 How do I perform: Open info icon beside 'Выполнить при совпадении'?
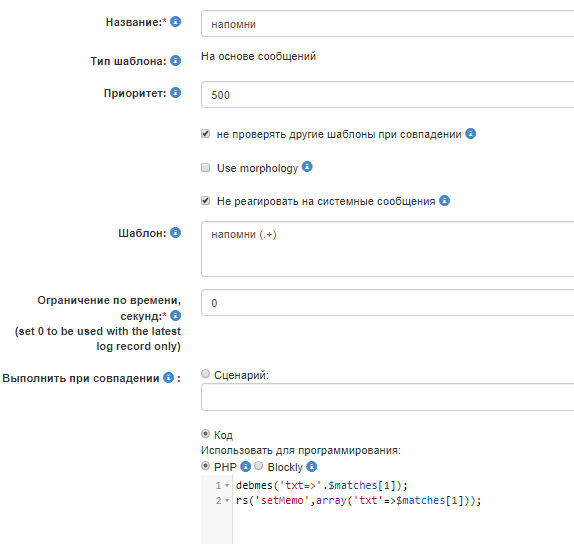[x=168, y=377]
